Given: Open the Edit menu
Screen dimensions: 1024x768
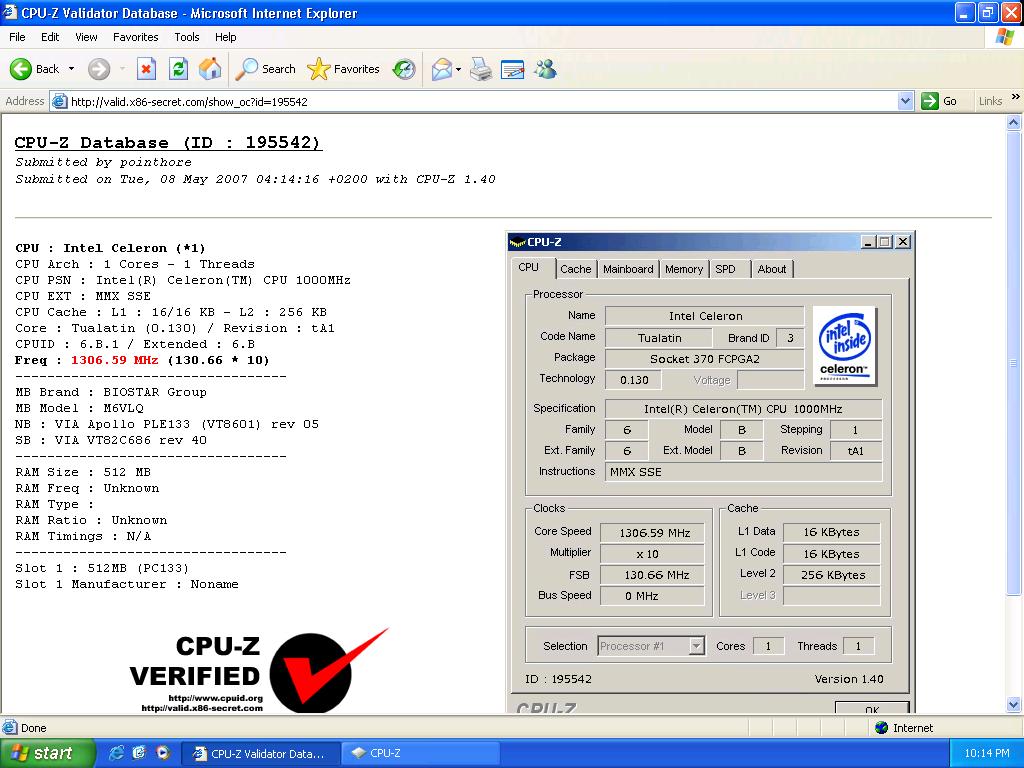Looking at the screenshot, I should 50,37.
